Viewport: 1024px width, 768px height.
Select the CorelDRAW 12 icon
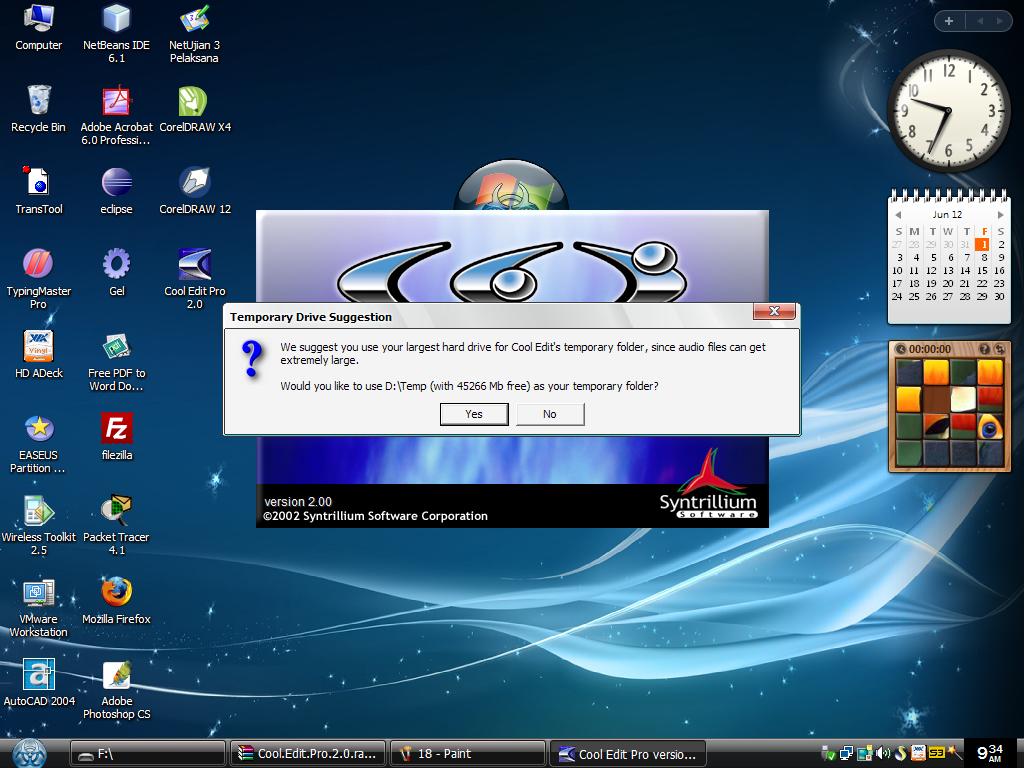coord(195,191)
